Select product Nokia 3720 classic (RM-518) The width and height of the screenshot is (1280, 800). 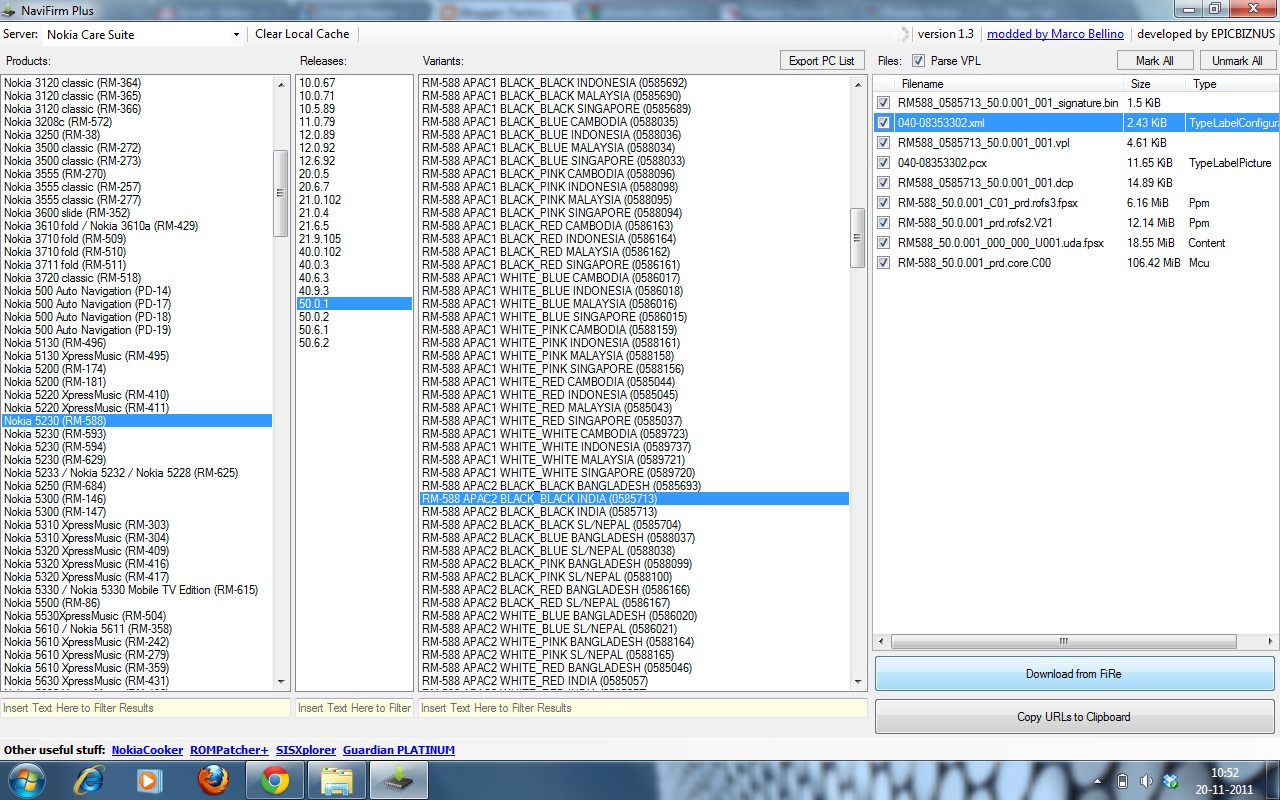coord(137,278)
